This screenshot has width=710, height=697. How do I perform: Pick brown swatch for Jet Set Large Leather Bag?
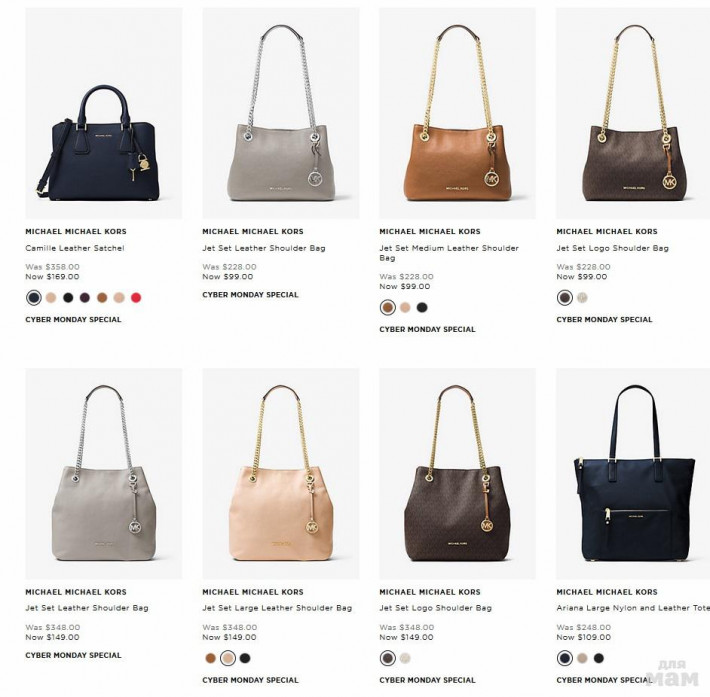(x=211, y=658)
